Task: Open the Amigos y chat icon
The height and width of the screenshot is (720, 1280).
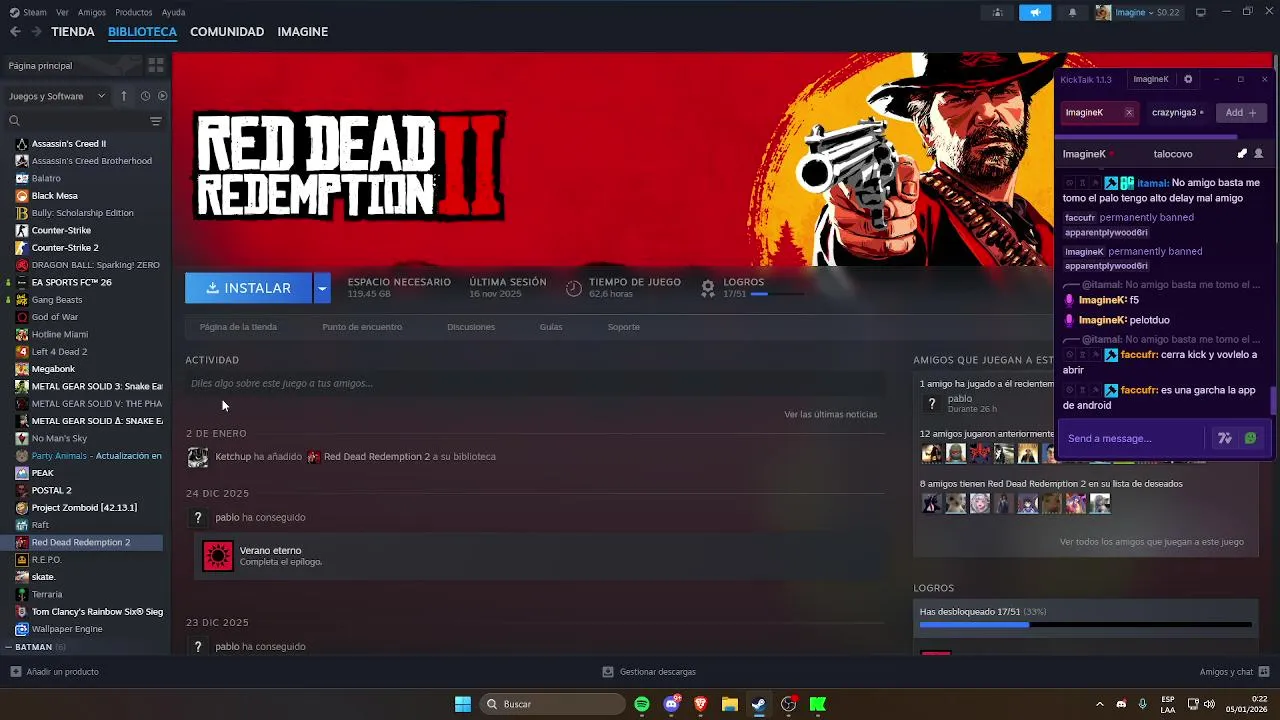Action: [x=1264, y=671]
